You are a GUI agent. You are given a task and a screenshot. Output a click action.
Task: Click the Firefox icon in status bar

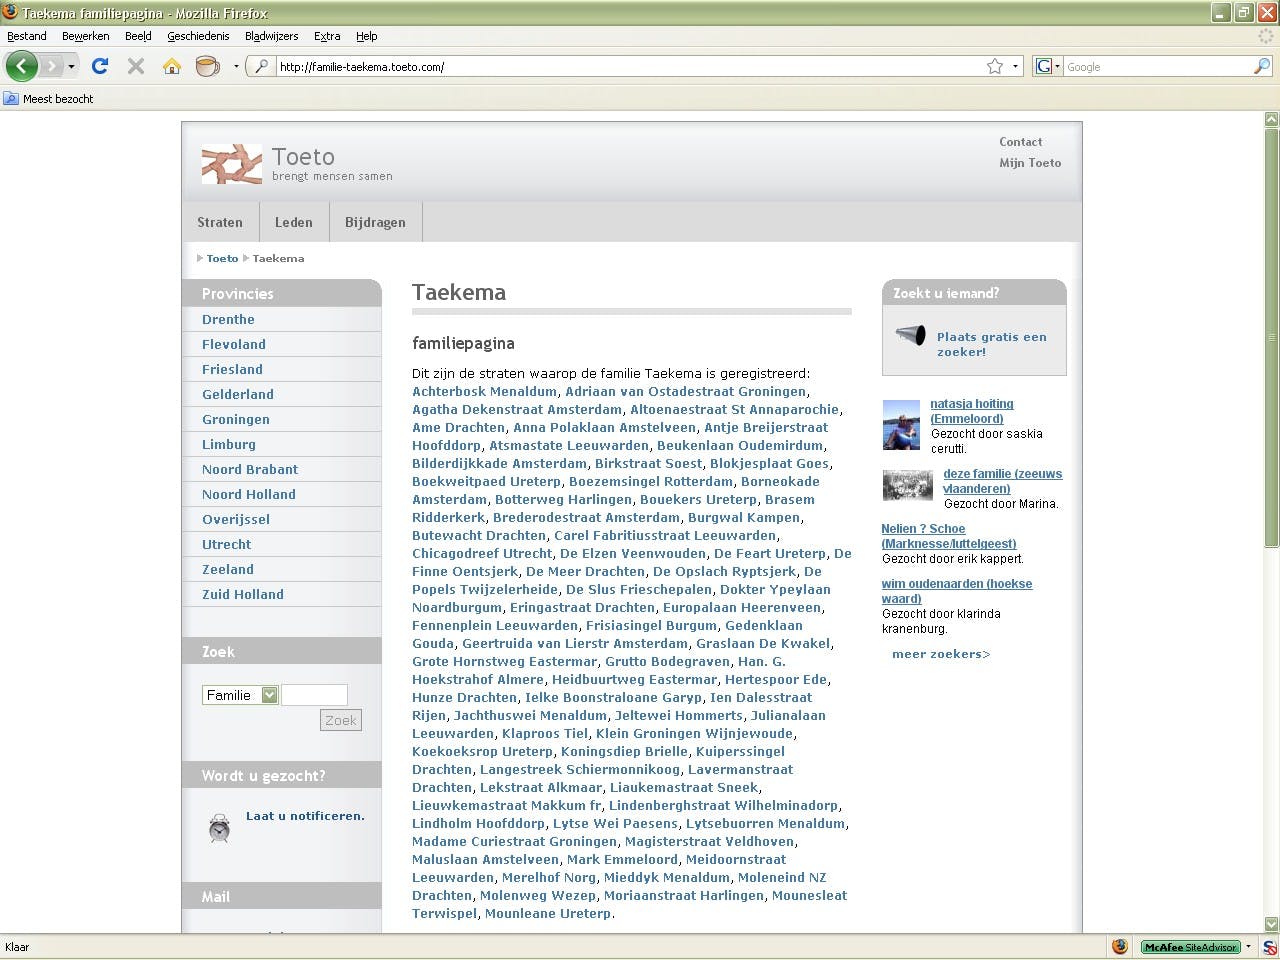(x=1120, y=946)
